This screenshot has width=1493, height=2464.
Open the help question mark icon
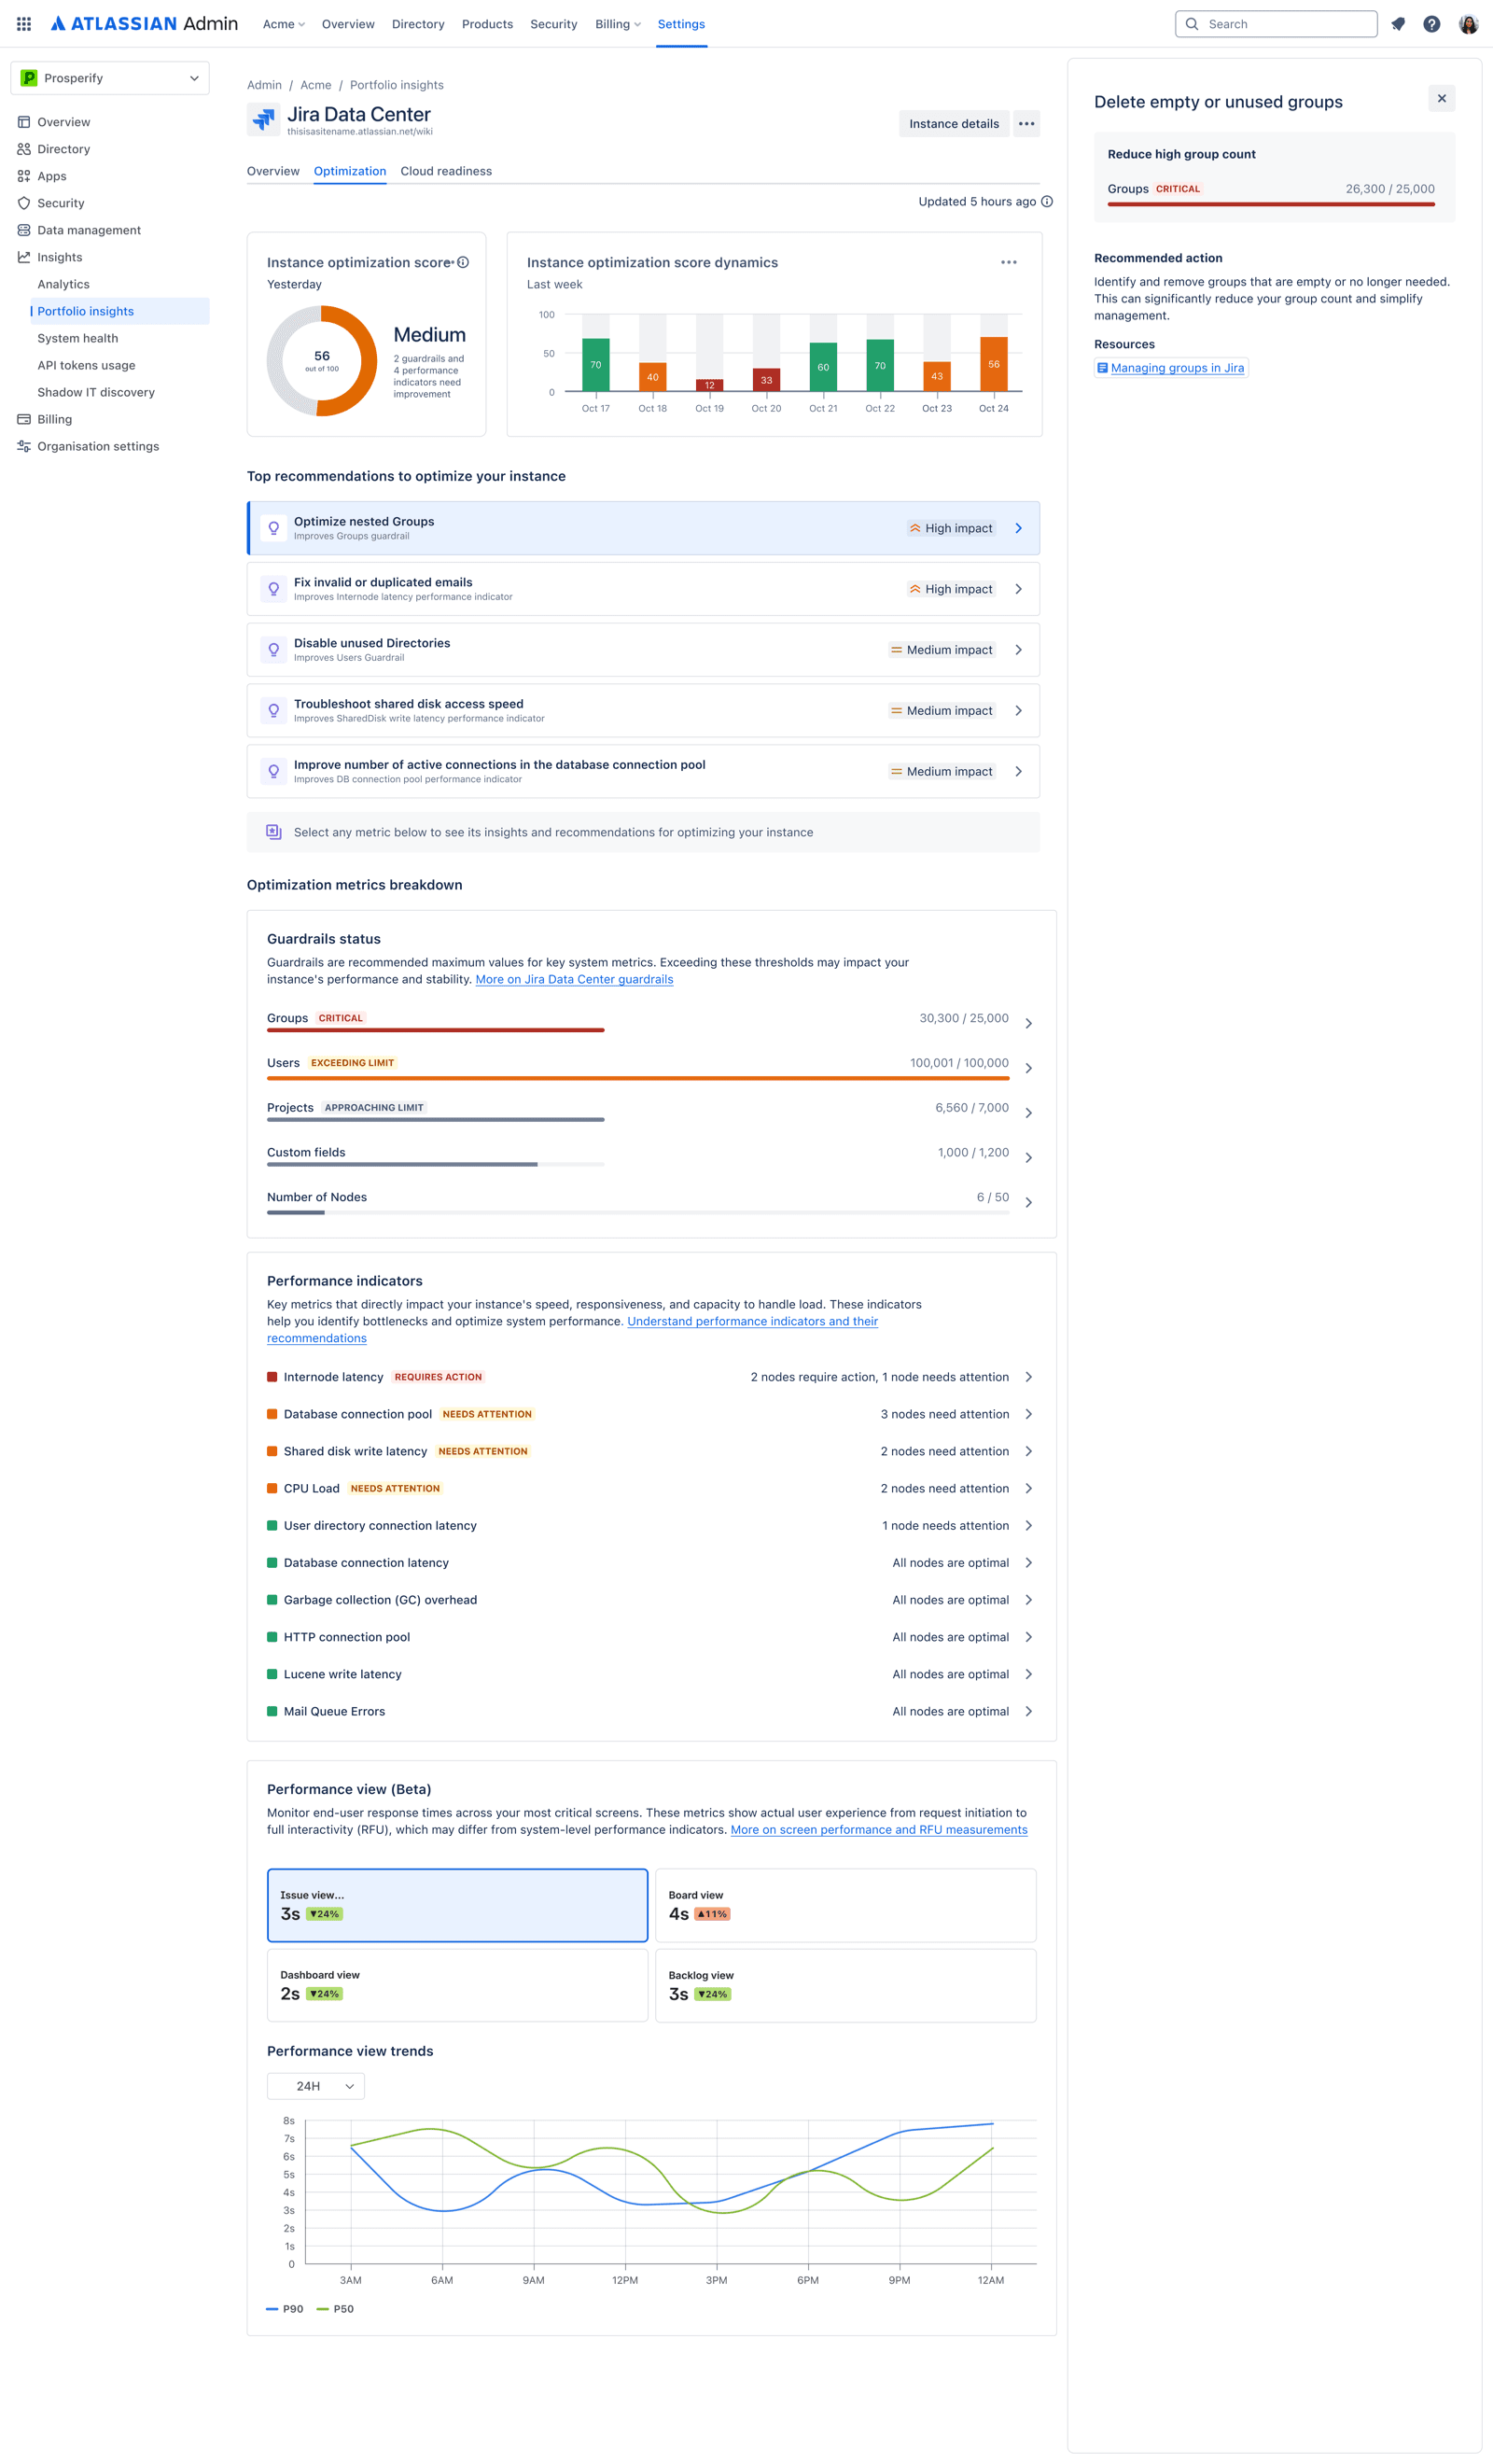pos(1432,24)
